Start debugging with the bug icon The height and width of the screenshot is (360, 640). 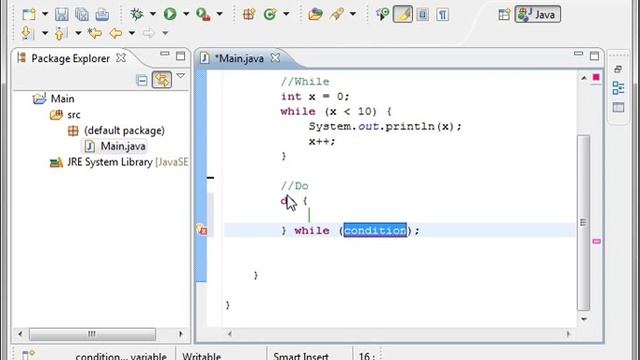137,14
